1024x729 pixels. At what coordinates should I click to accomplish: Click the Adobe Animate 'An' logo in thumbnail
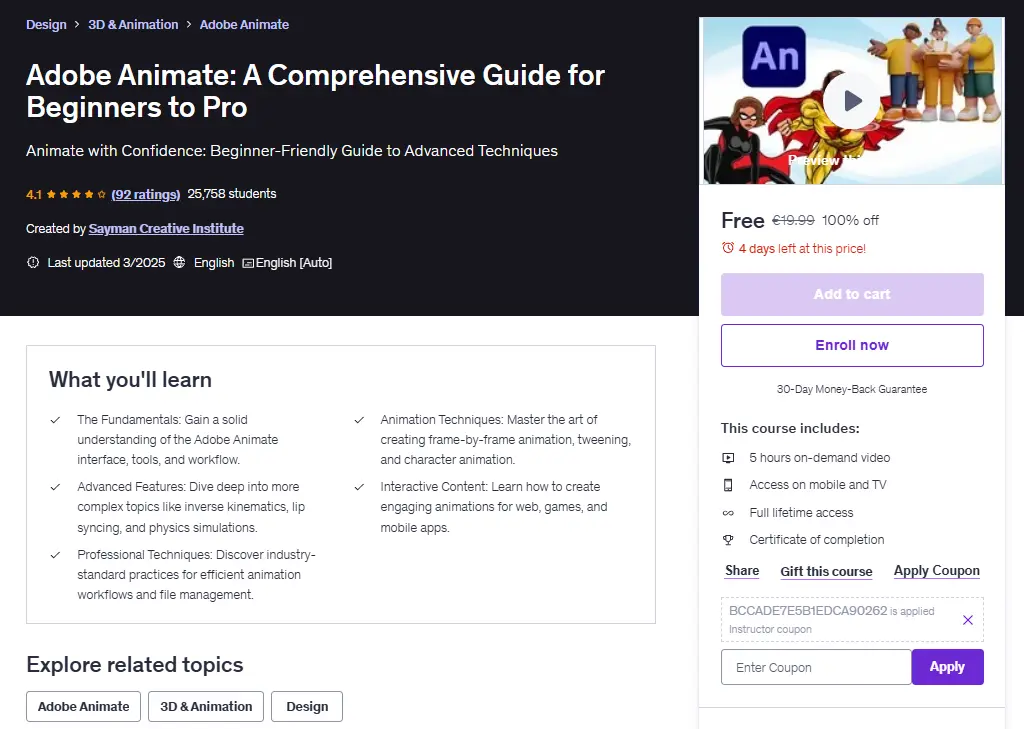click(774, 56)
